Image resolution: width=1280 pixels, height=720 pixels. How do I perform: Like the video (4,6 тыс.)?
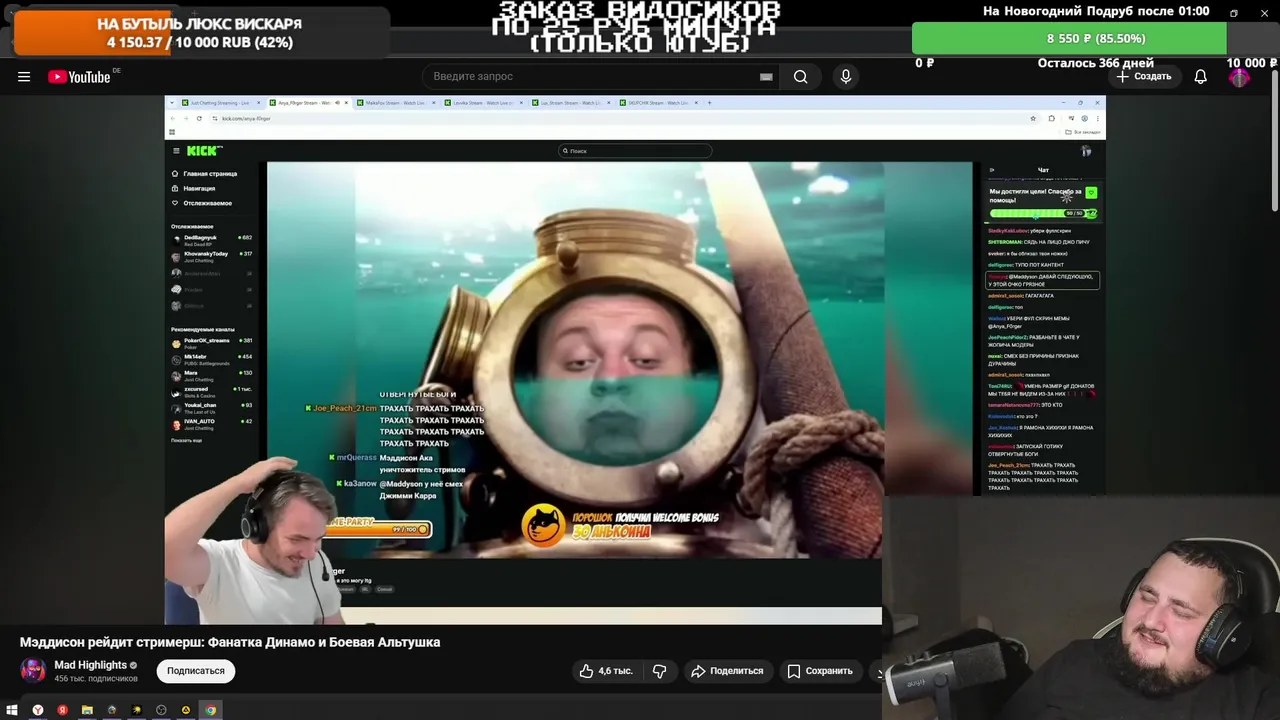click(x=606, y=671)
